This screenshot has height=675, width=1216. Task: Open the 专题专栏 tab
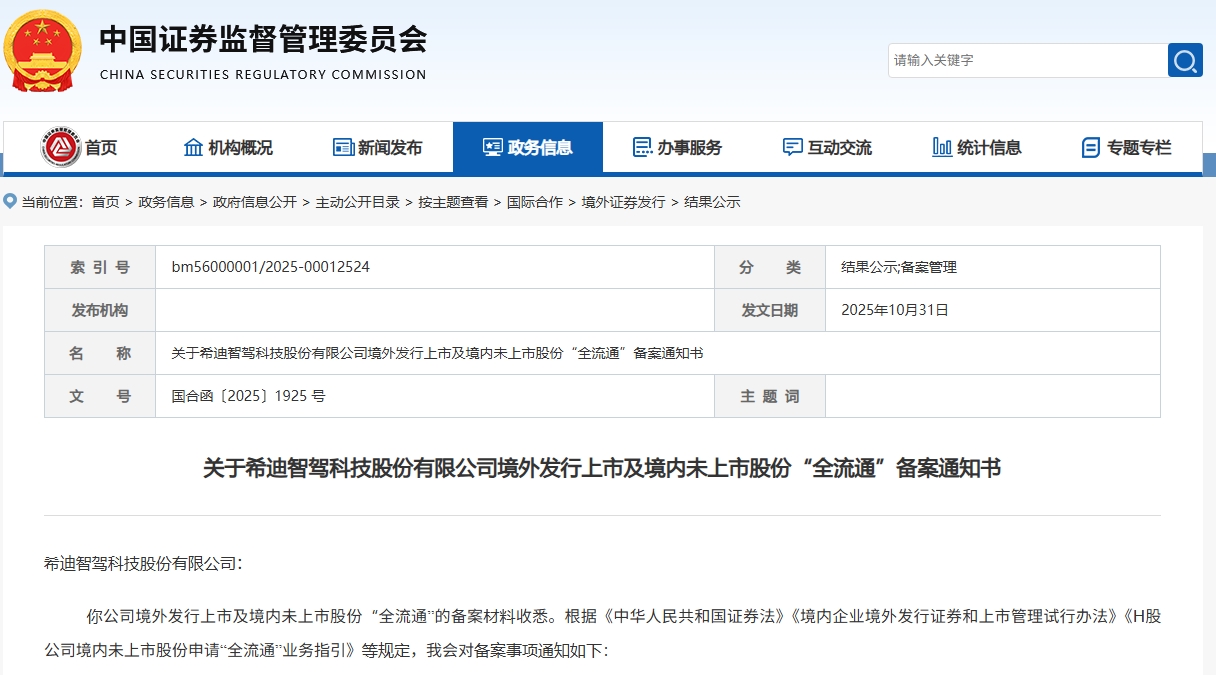1127,148
